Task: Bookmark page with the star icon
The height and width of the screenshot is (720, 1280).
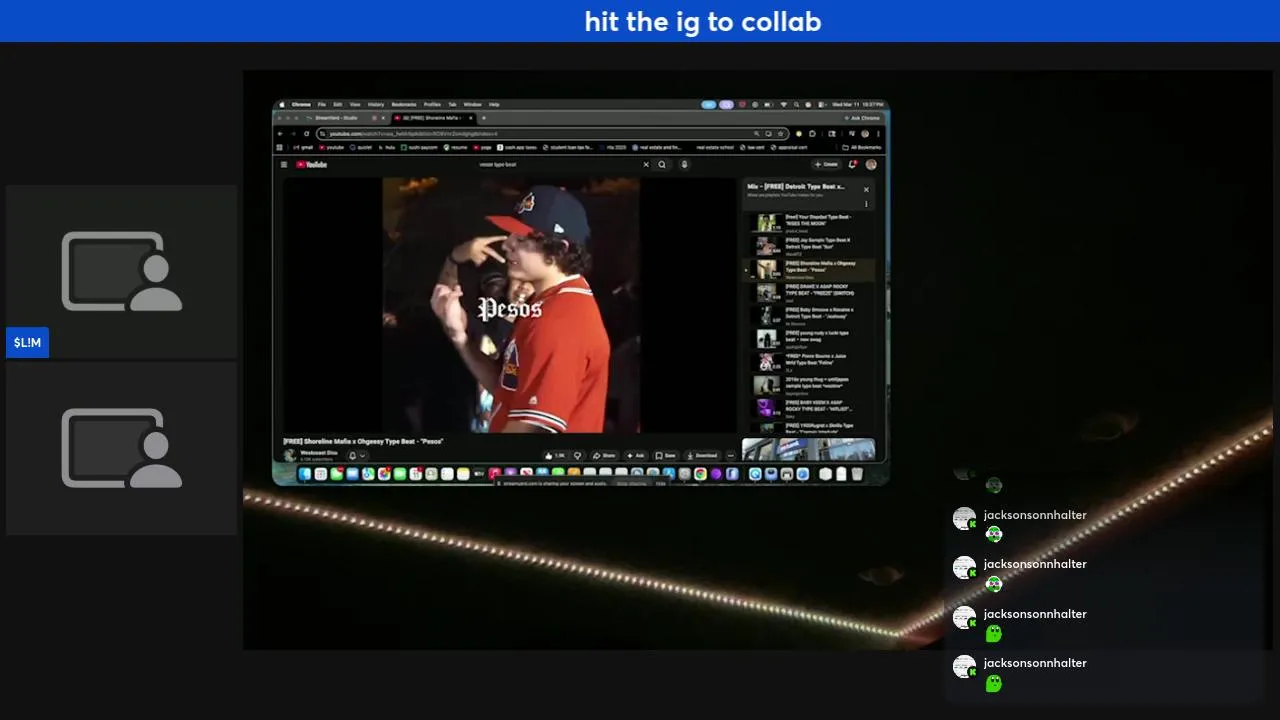Action: tap(781, 134)
